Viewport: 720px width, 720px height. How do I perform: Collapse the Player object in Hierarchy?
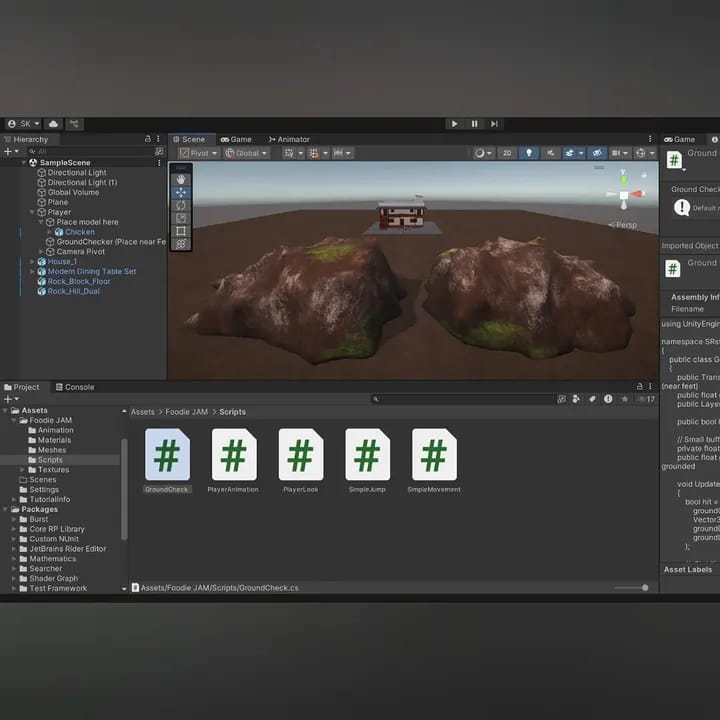pos(32,212)
